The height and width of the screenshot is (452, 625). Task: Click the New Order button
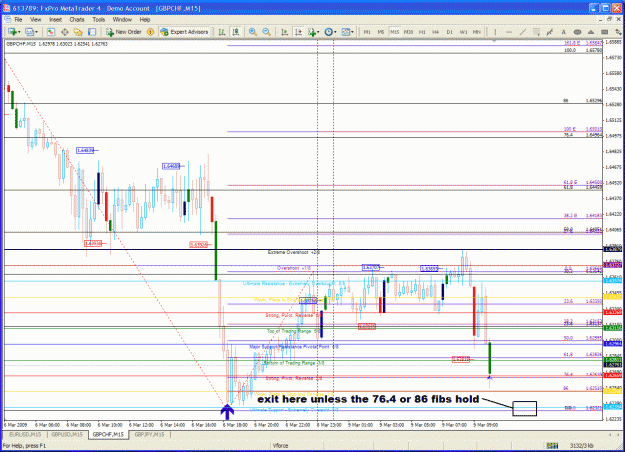(124, 32)
